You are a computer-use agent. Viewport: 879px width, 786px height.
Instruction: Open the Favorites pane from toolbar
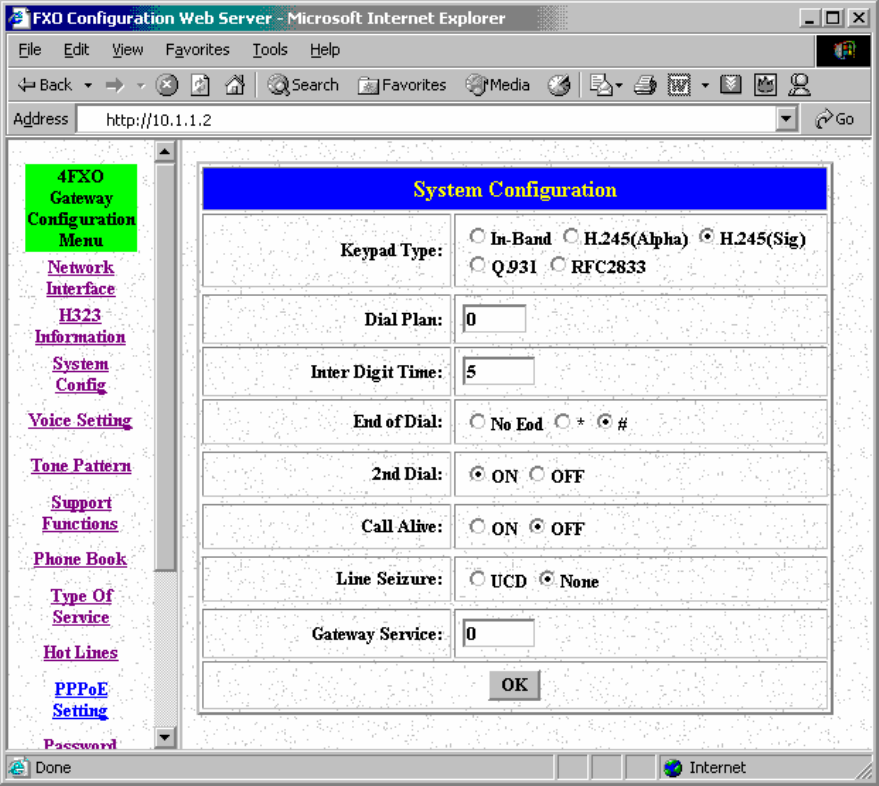tap(403, 86)
